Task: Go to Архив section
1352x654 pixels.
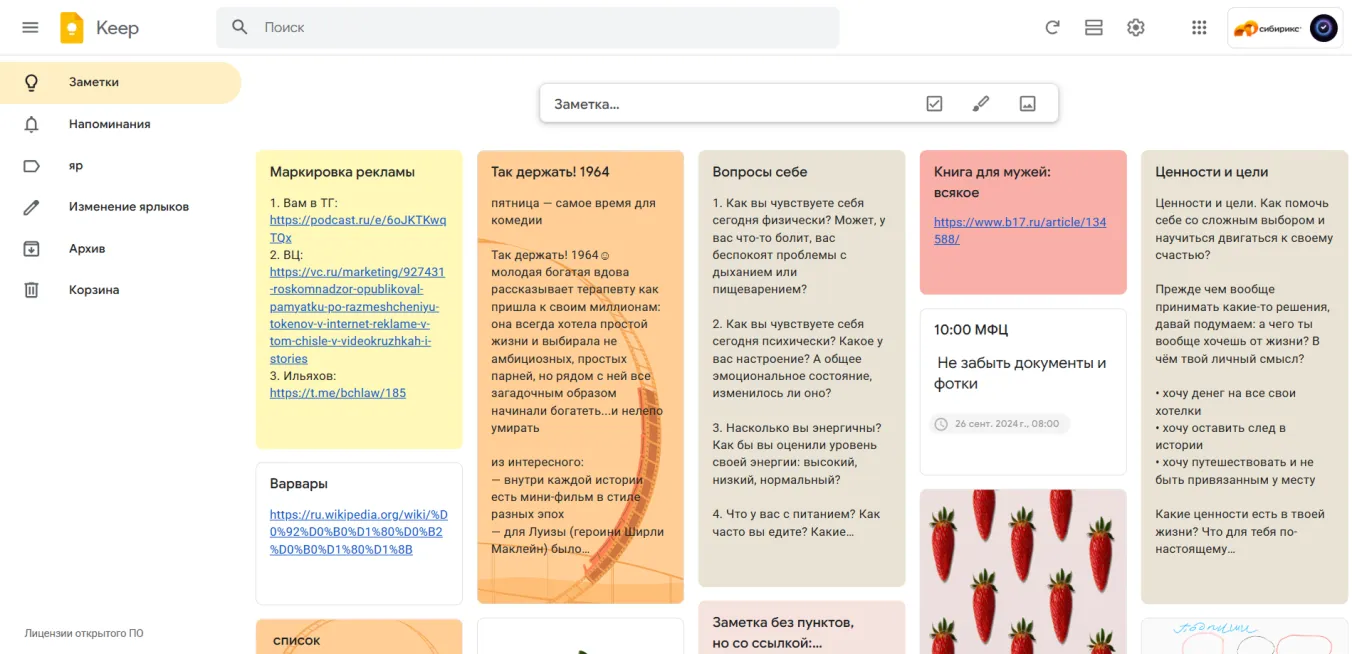Action: point(87,248)
